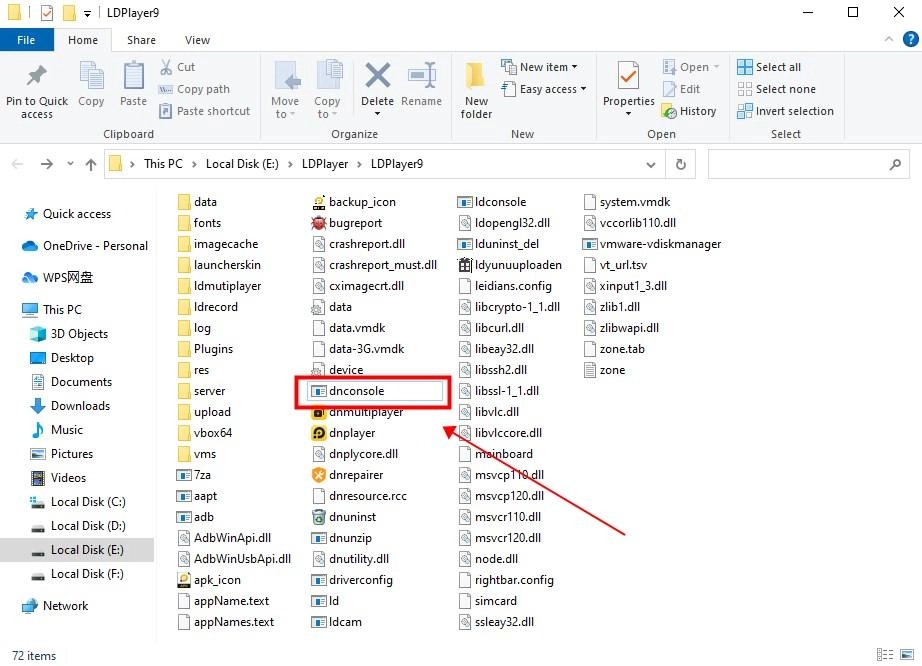Select the system.vmdk file
The width and height of the screenshot is (922, 666).
(627, 202)
